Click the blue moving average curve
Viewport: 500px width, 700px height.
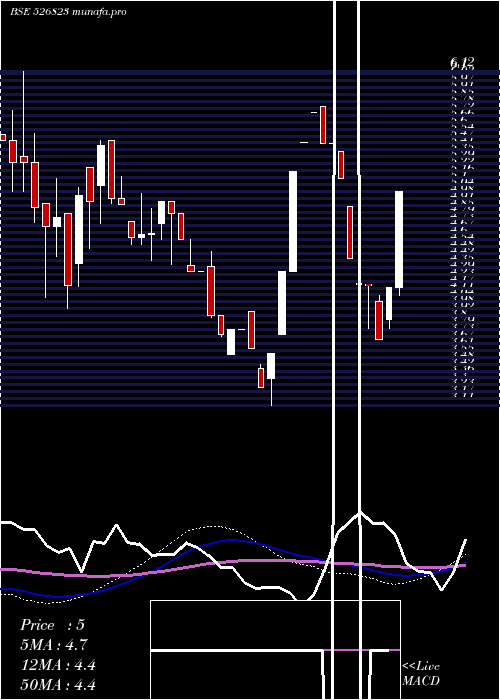tap(232, 540)
